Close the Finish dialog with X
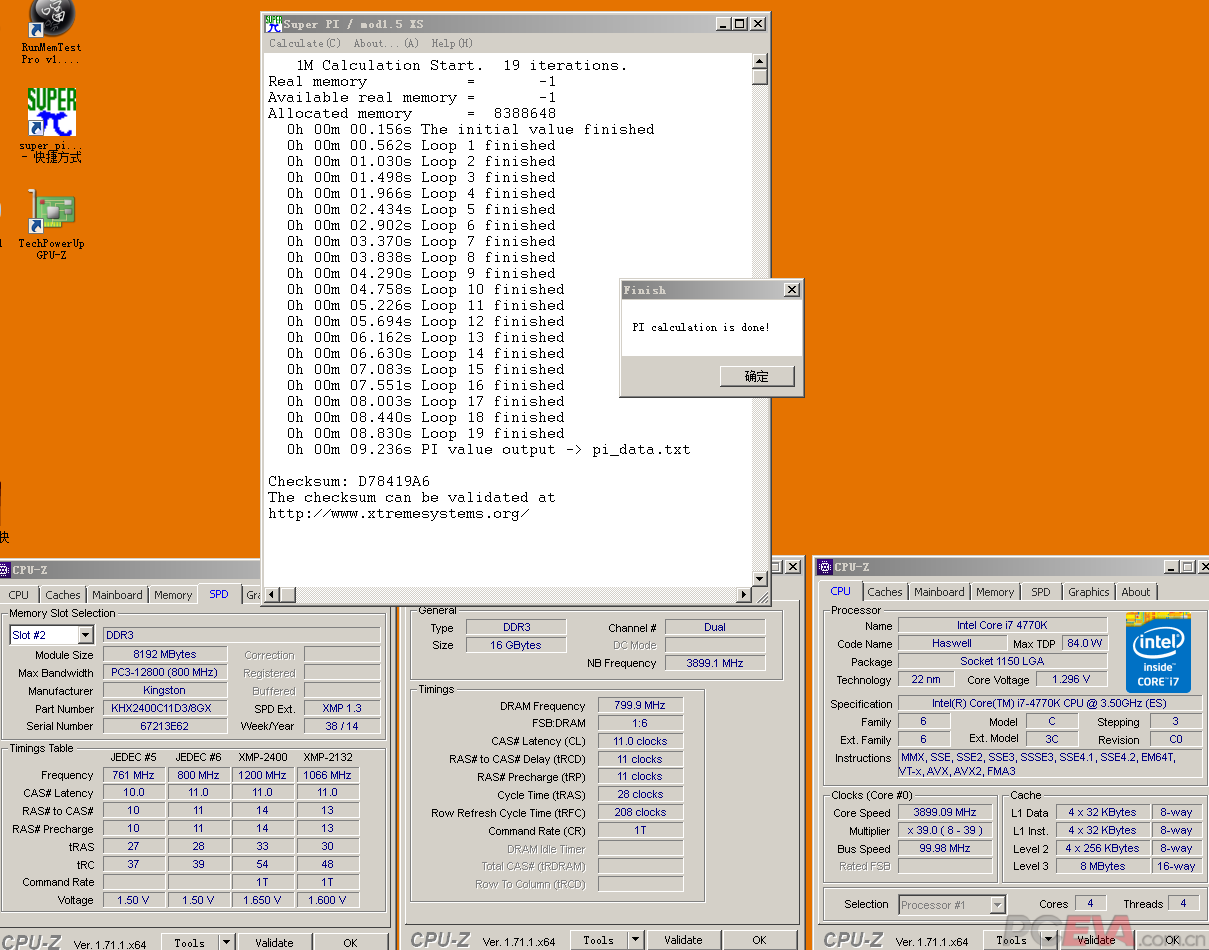This screenshot has height=950, width=1209. coord(791,290)
